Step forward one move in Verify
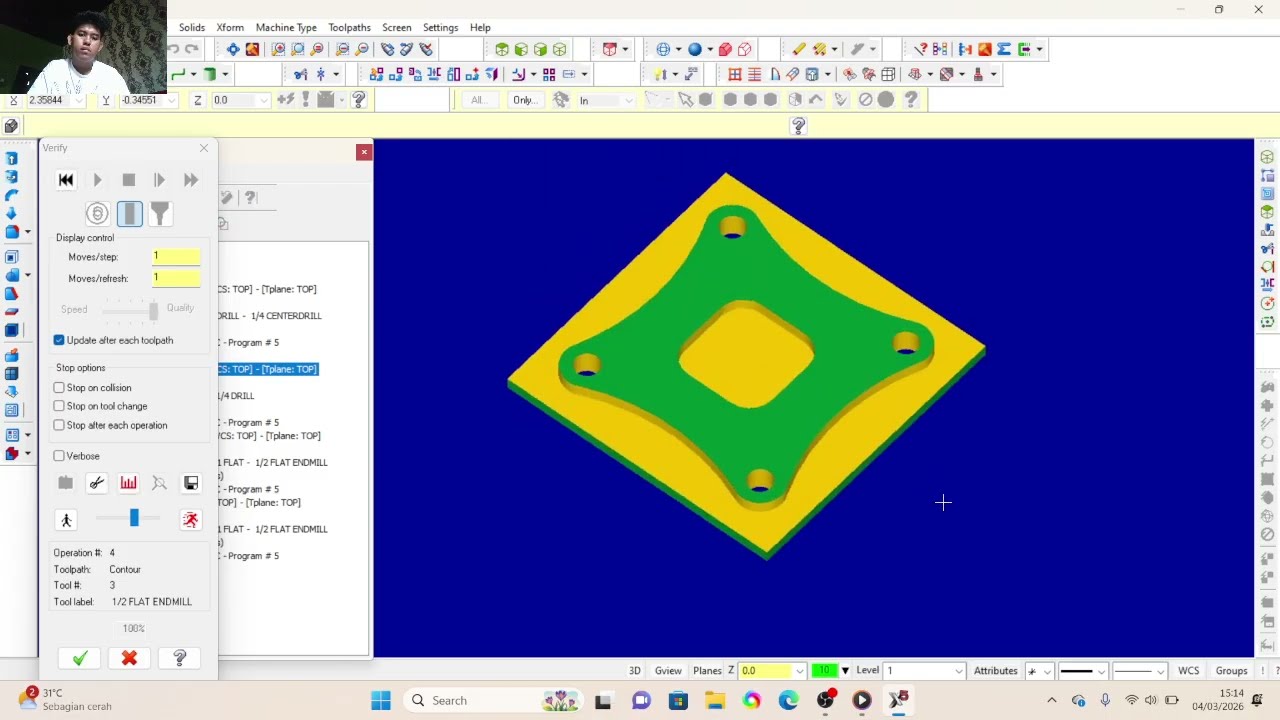 pyautogui.click(x=159, y=180)
